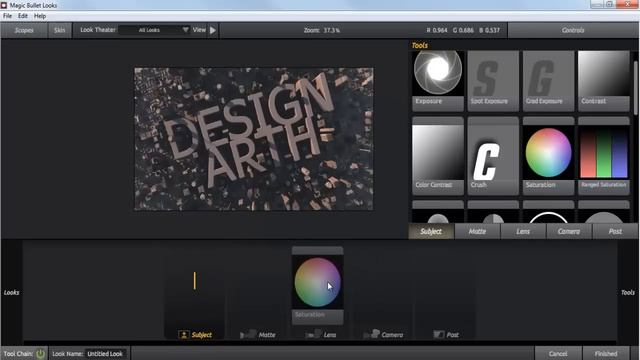This screenshot has height=360, width=640.
Task: Click the Zoom 37.3% readout
Action: tap(322, 30)
